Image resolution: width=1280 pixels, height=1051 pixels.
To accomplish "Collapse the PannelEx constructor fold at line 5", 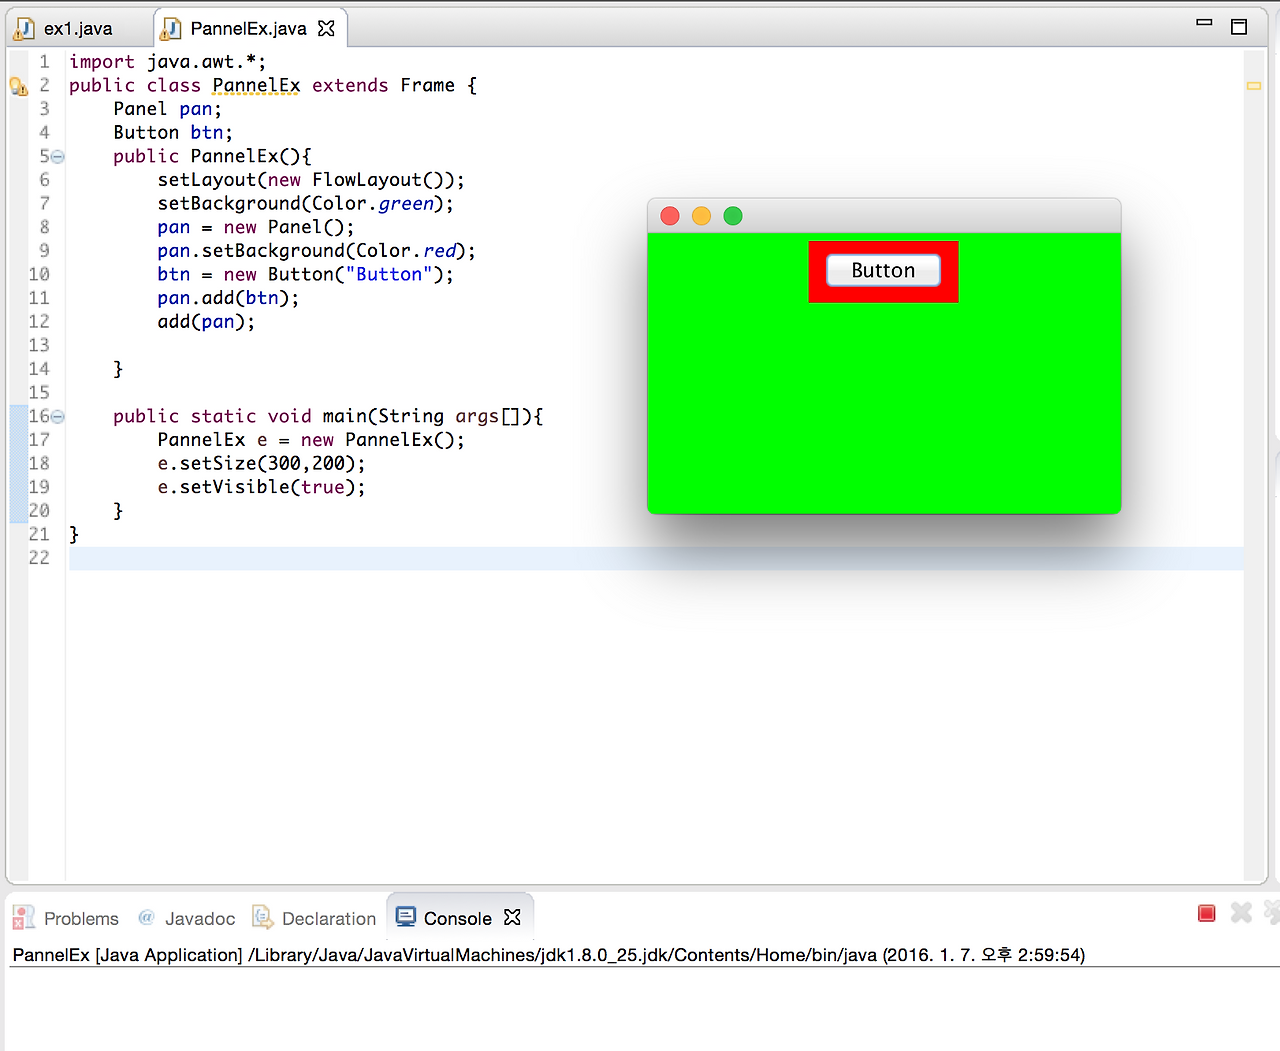I will 57,156.
